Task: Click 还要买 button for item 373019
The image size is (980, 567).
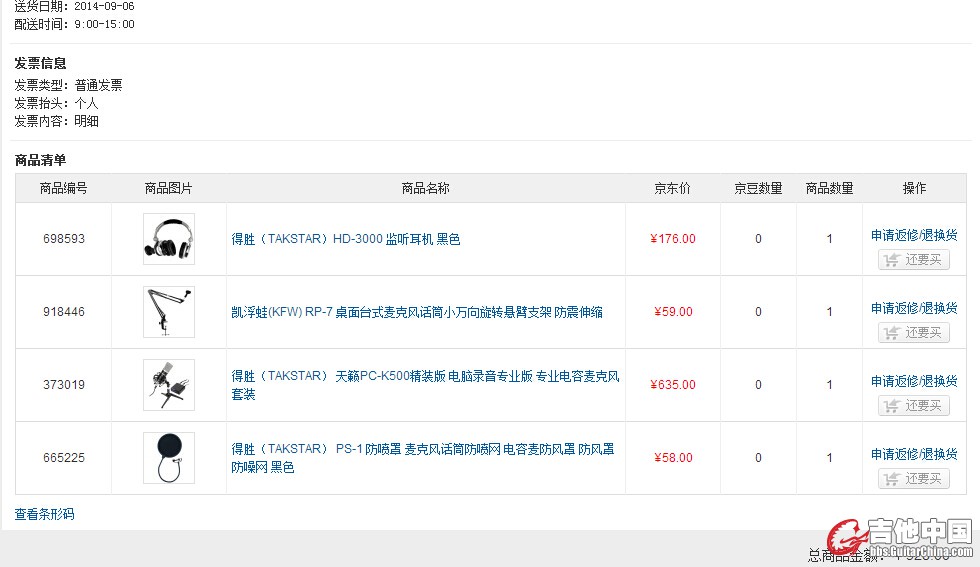Action: tap(914, 406)
